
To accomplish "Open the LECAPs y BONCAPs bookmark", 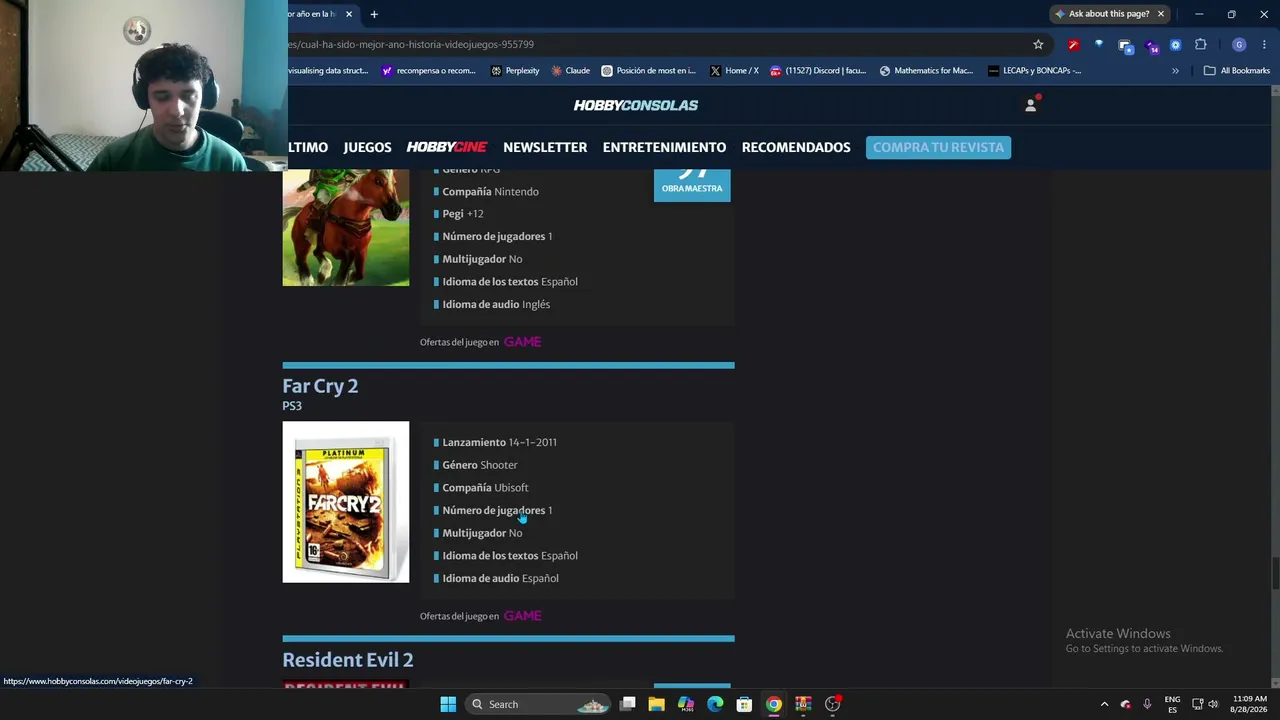I will pos(1034,71).
